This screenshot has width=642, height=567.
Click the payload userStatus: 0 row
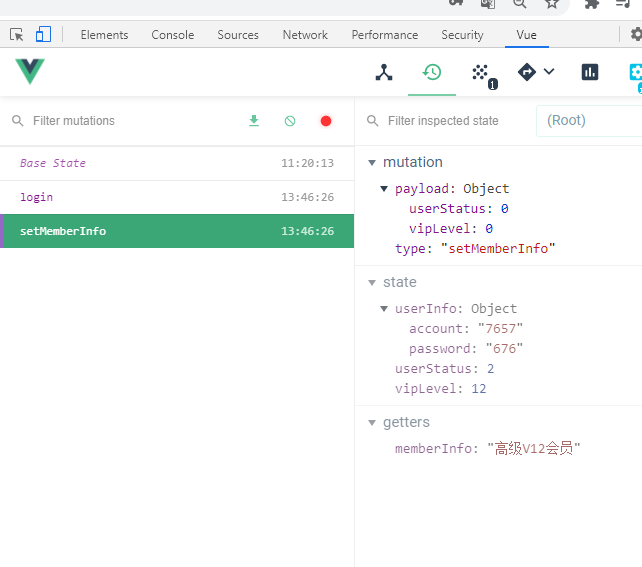pos(459,209)
